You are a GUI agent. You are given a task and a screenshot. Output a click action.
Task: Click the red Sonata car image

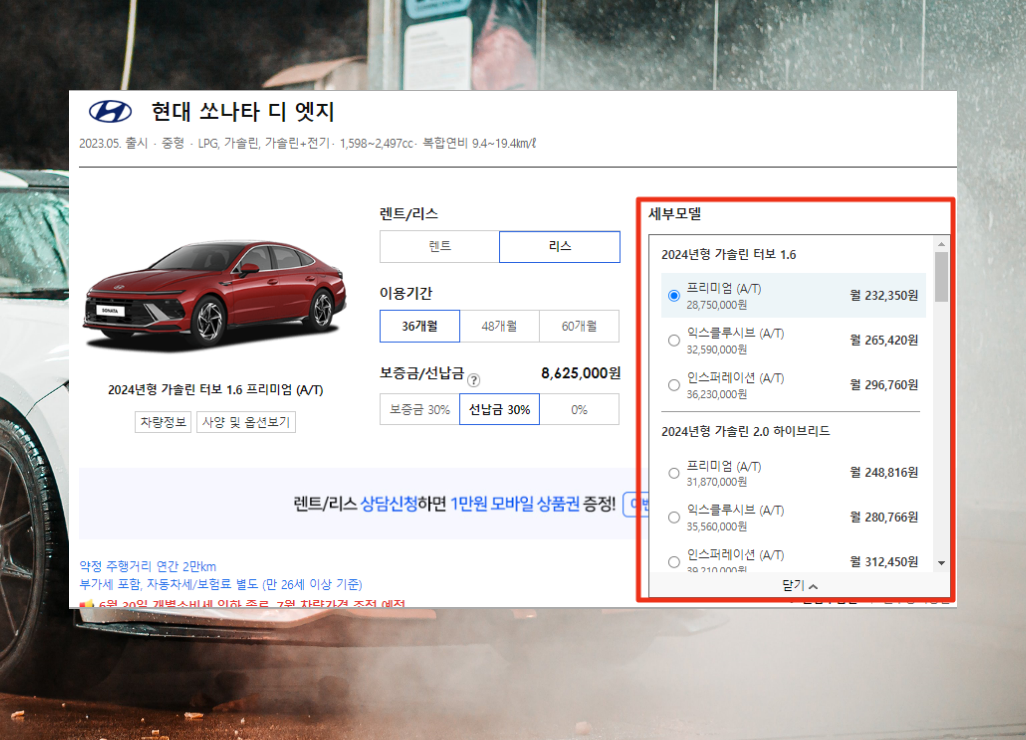214,296
